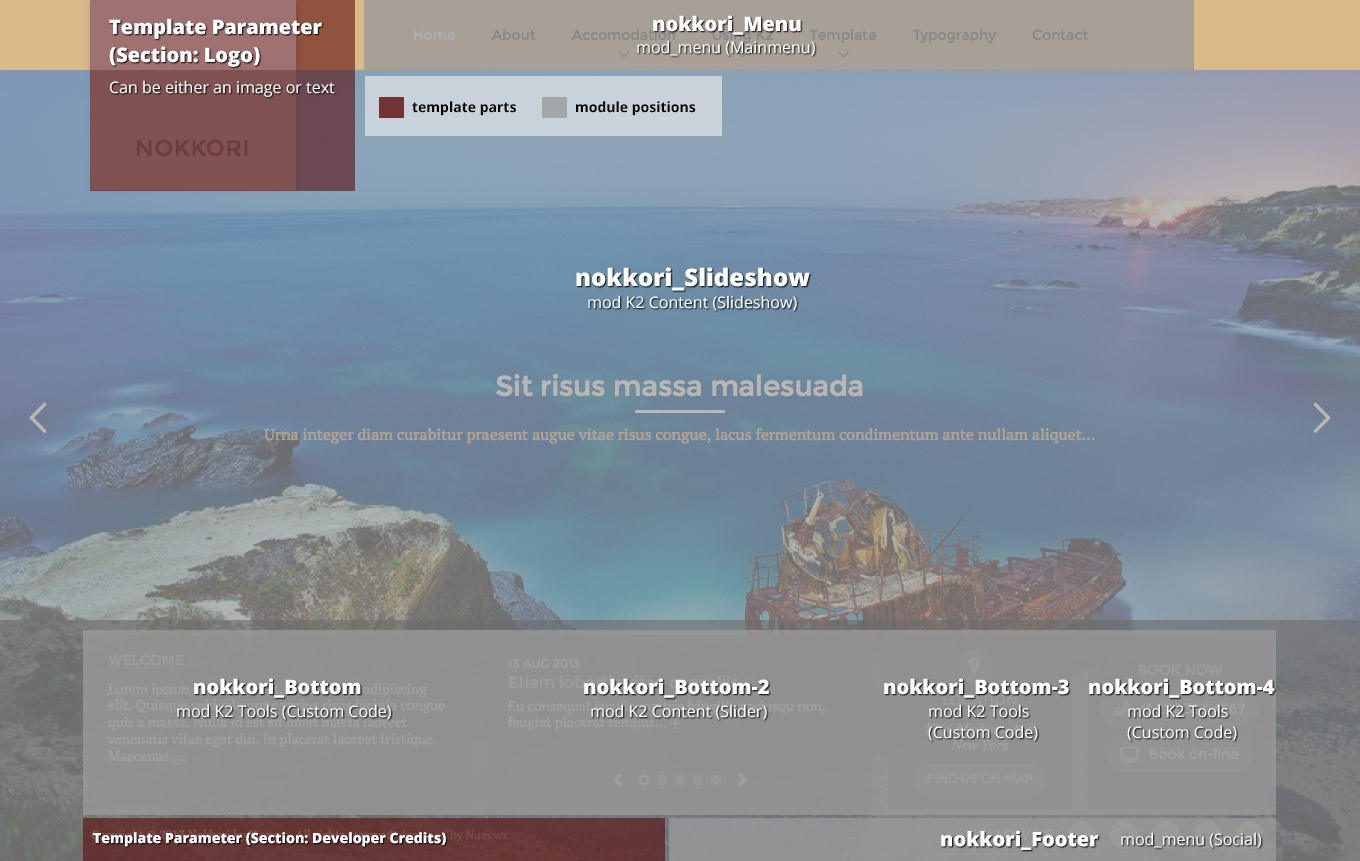Click the nokkori_Slideshow position label
This screenshot has width=1360, height=861.
coord(692,278)
